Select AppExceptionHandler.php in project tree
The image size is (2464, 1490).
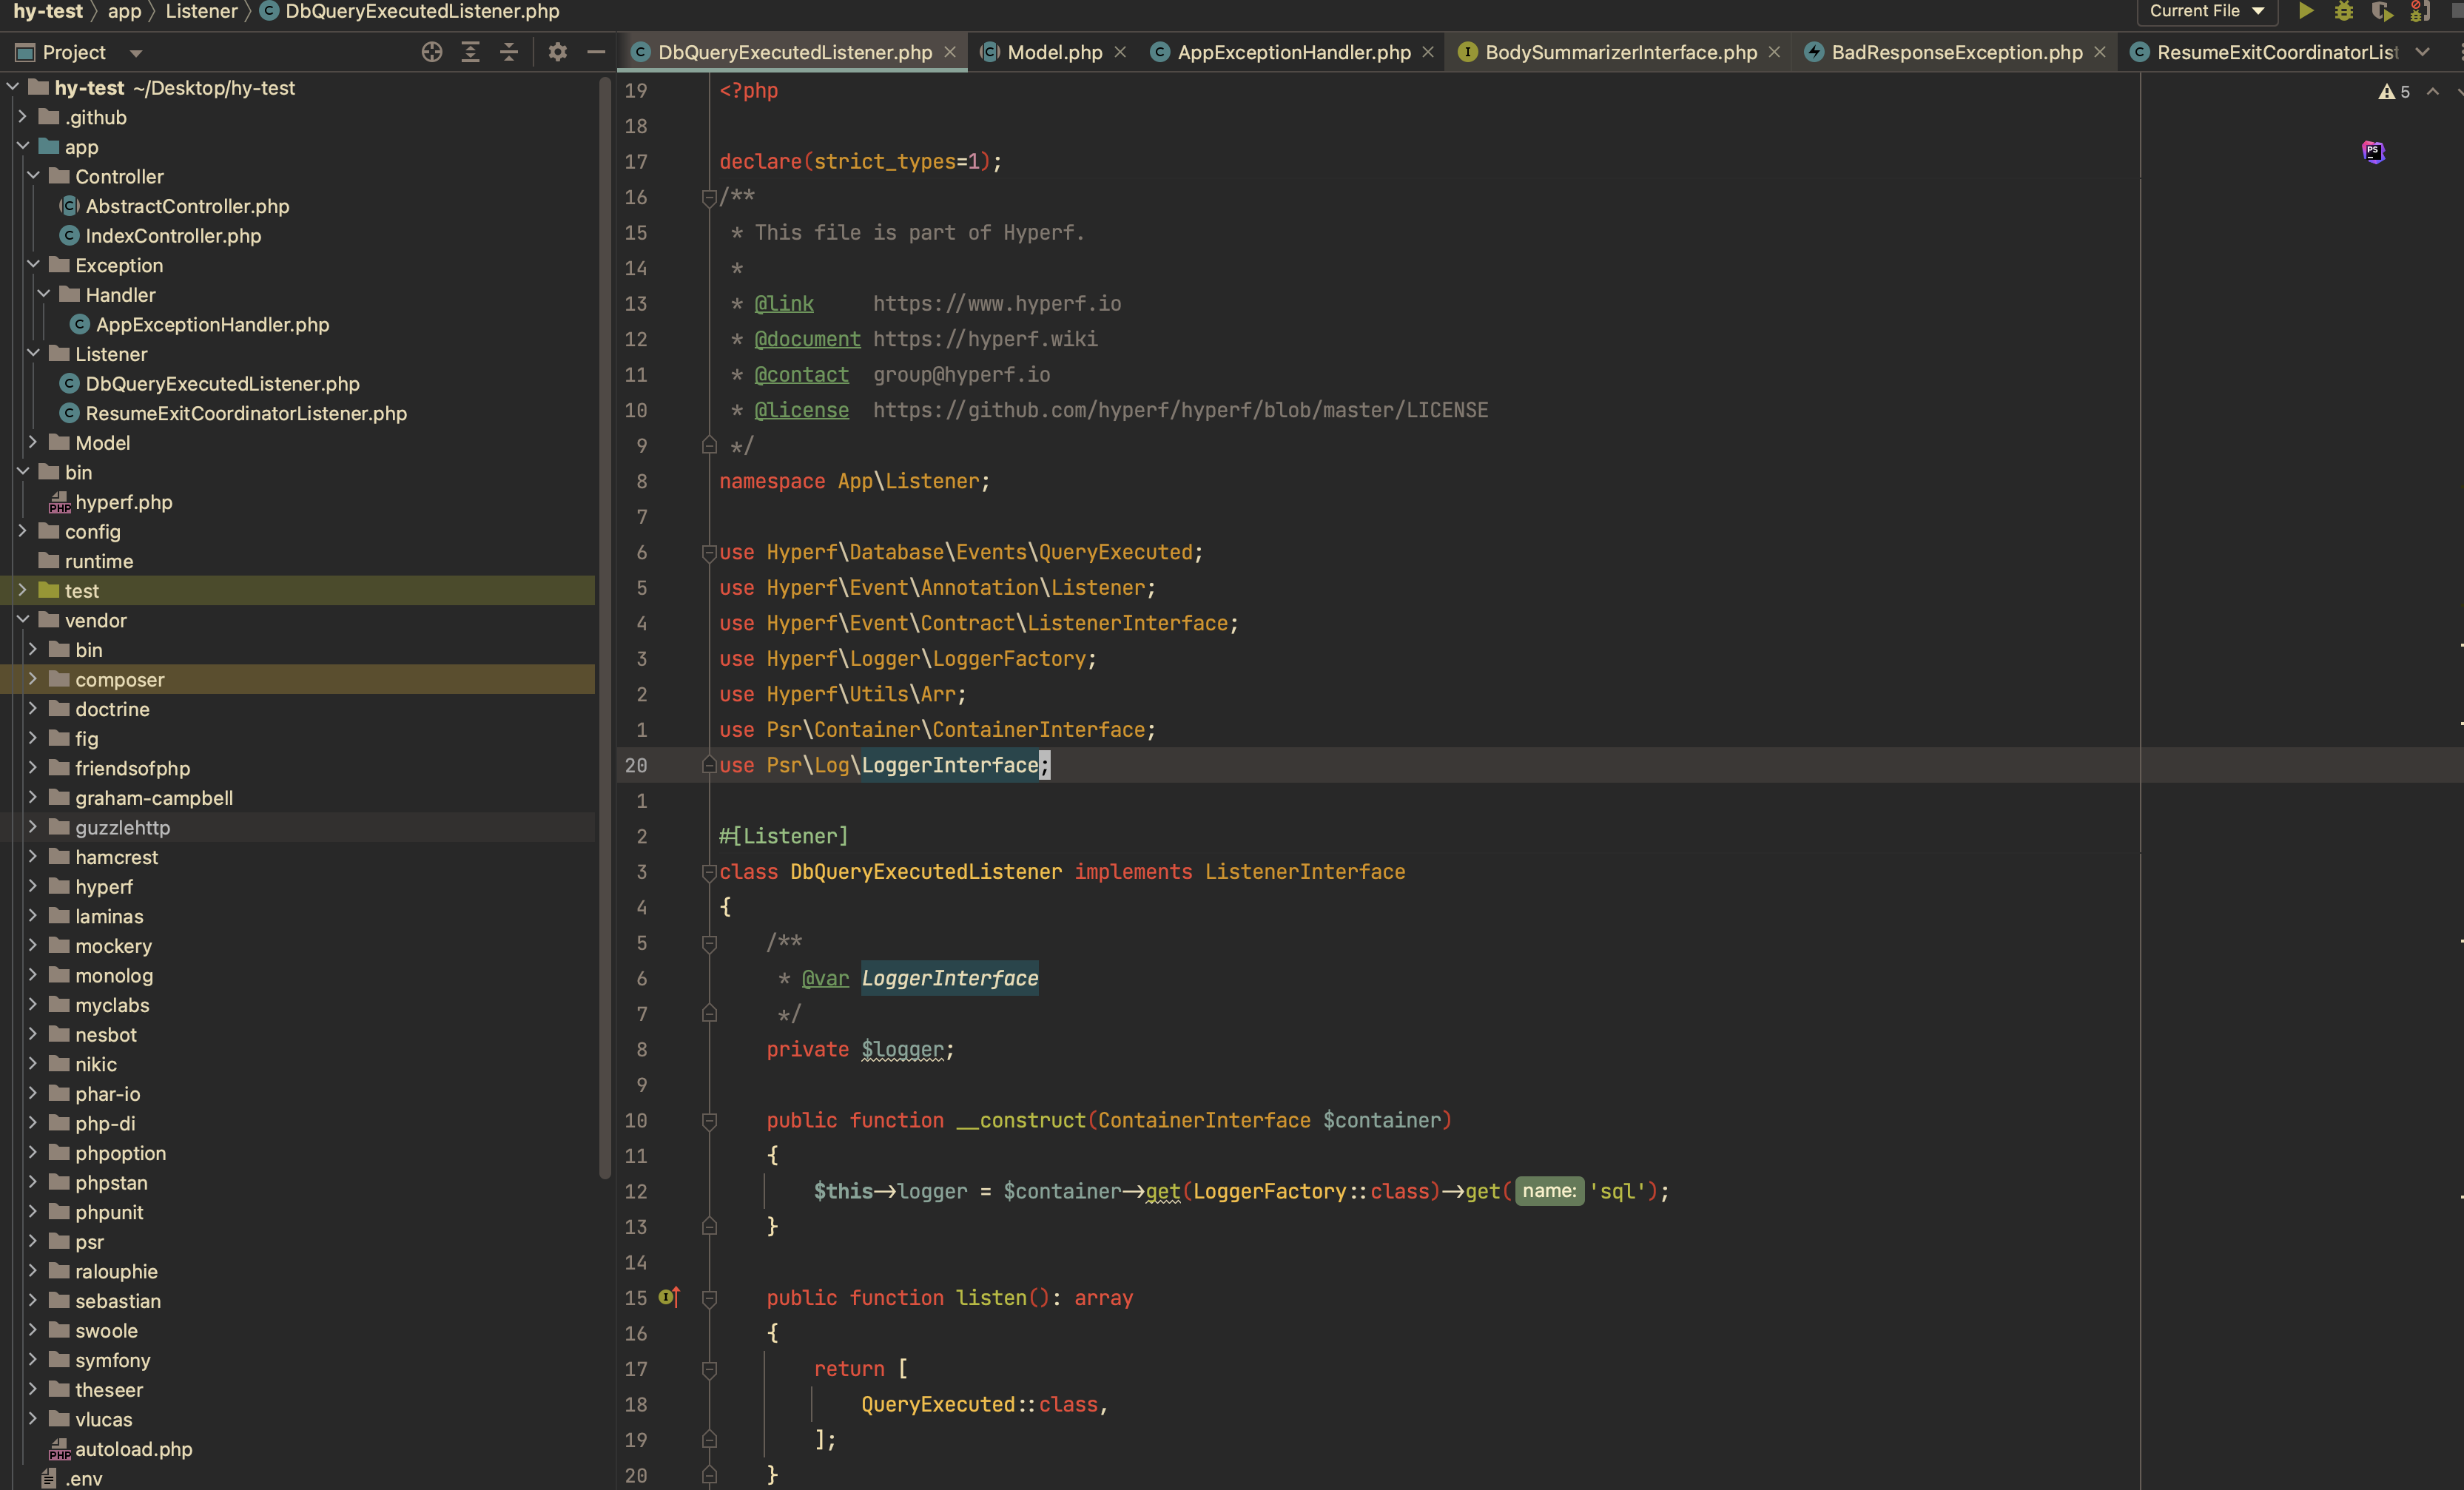[212, 325]
